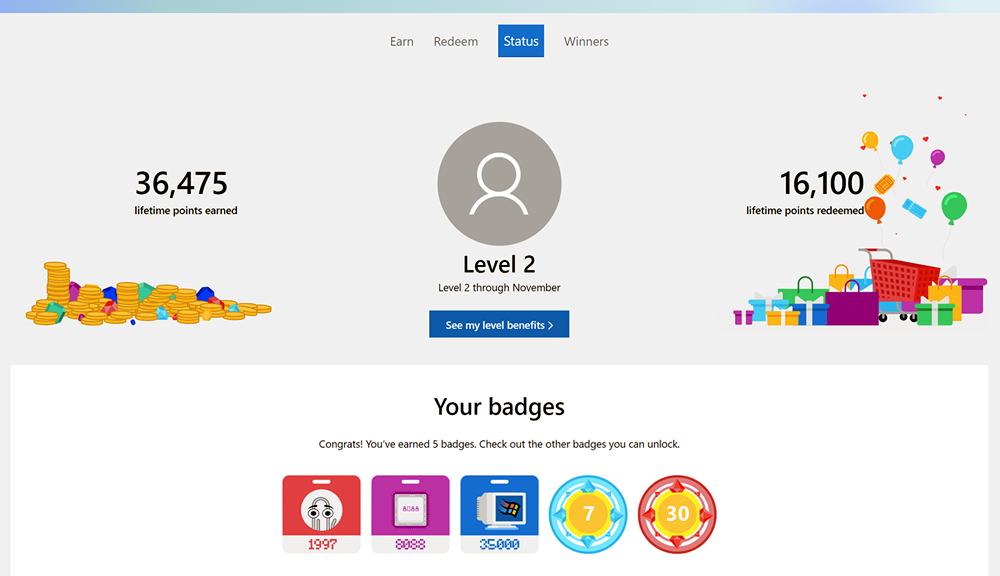
Task: Click the Level 2 heading
Action: (499, 264)
